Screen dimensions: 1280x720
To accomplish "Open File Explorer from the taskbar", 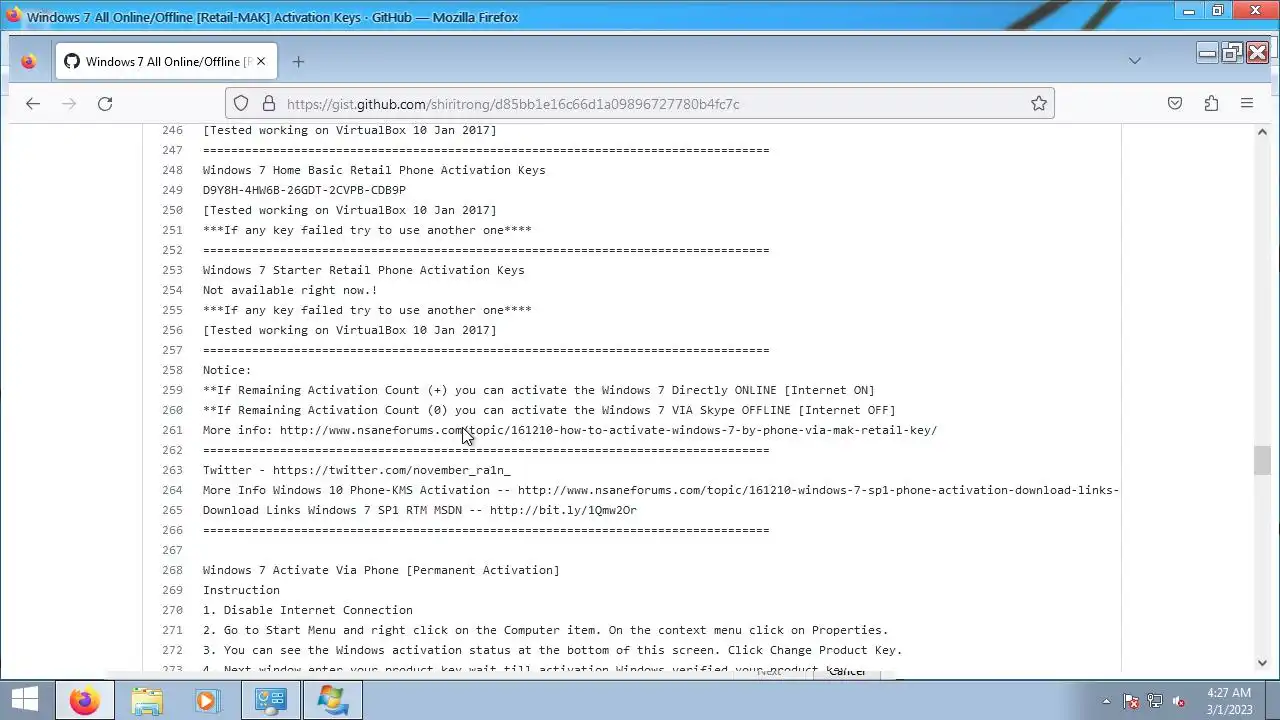I will coord(147,700).
